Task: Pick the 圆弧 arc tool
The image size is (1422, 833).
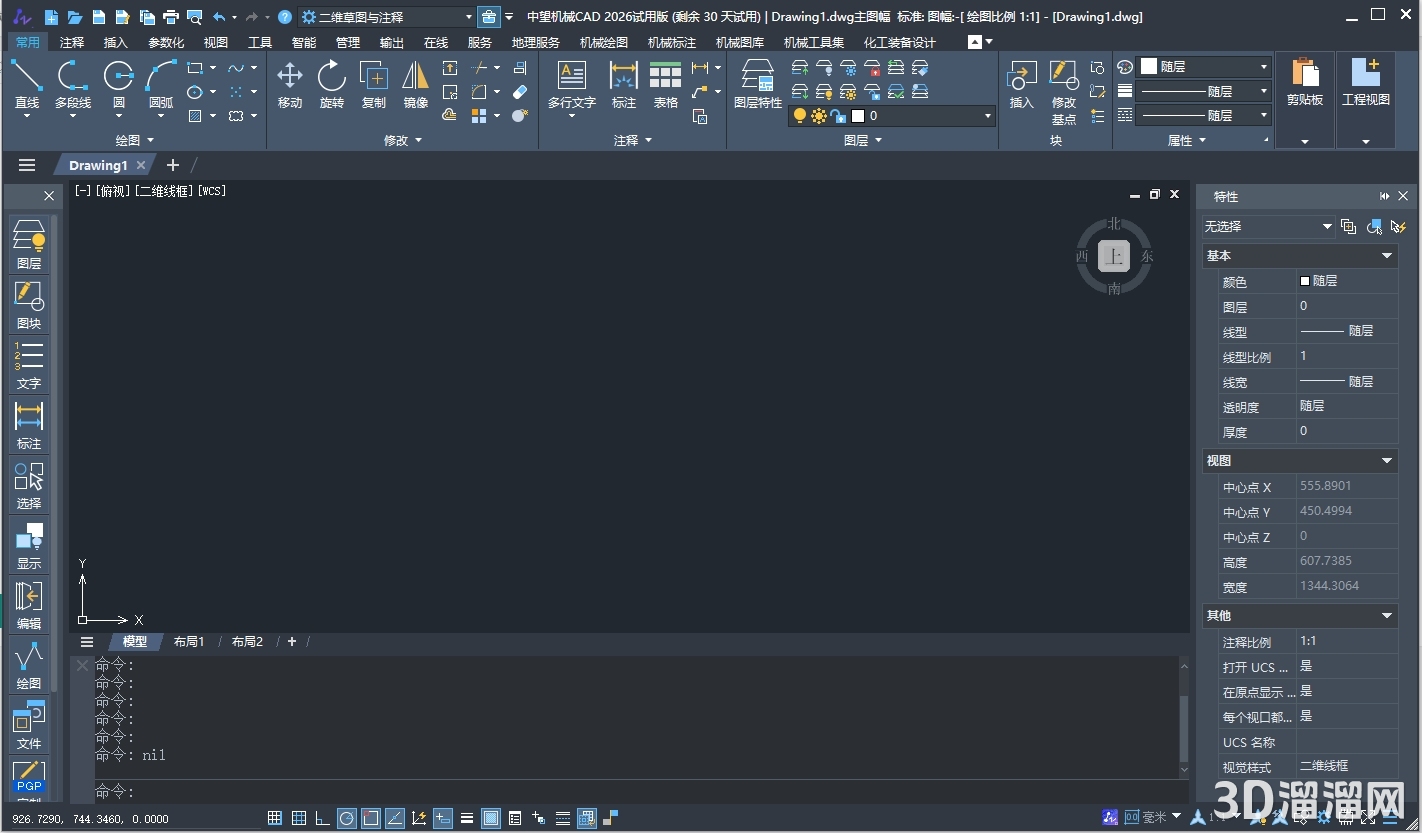Action: (161, 85)
